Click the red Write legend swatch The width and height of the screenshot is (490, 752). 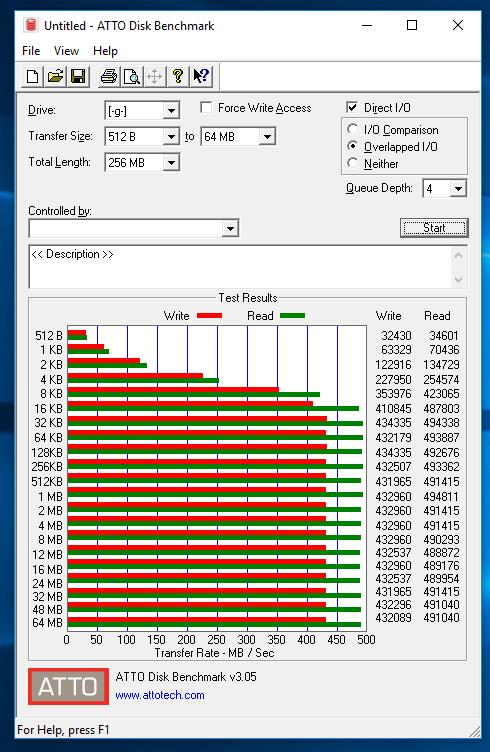pos(210,316)
